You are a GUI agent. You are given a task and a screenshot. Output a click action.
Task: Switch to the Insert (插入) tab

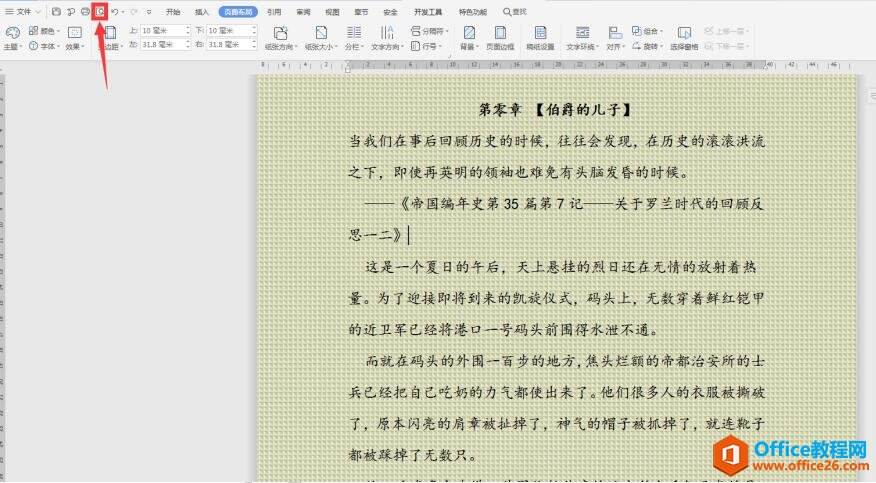coord(202,12)
